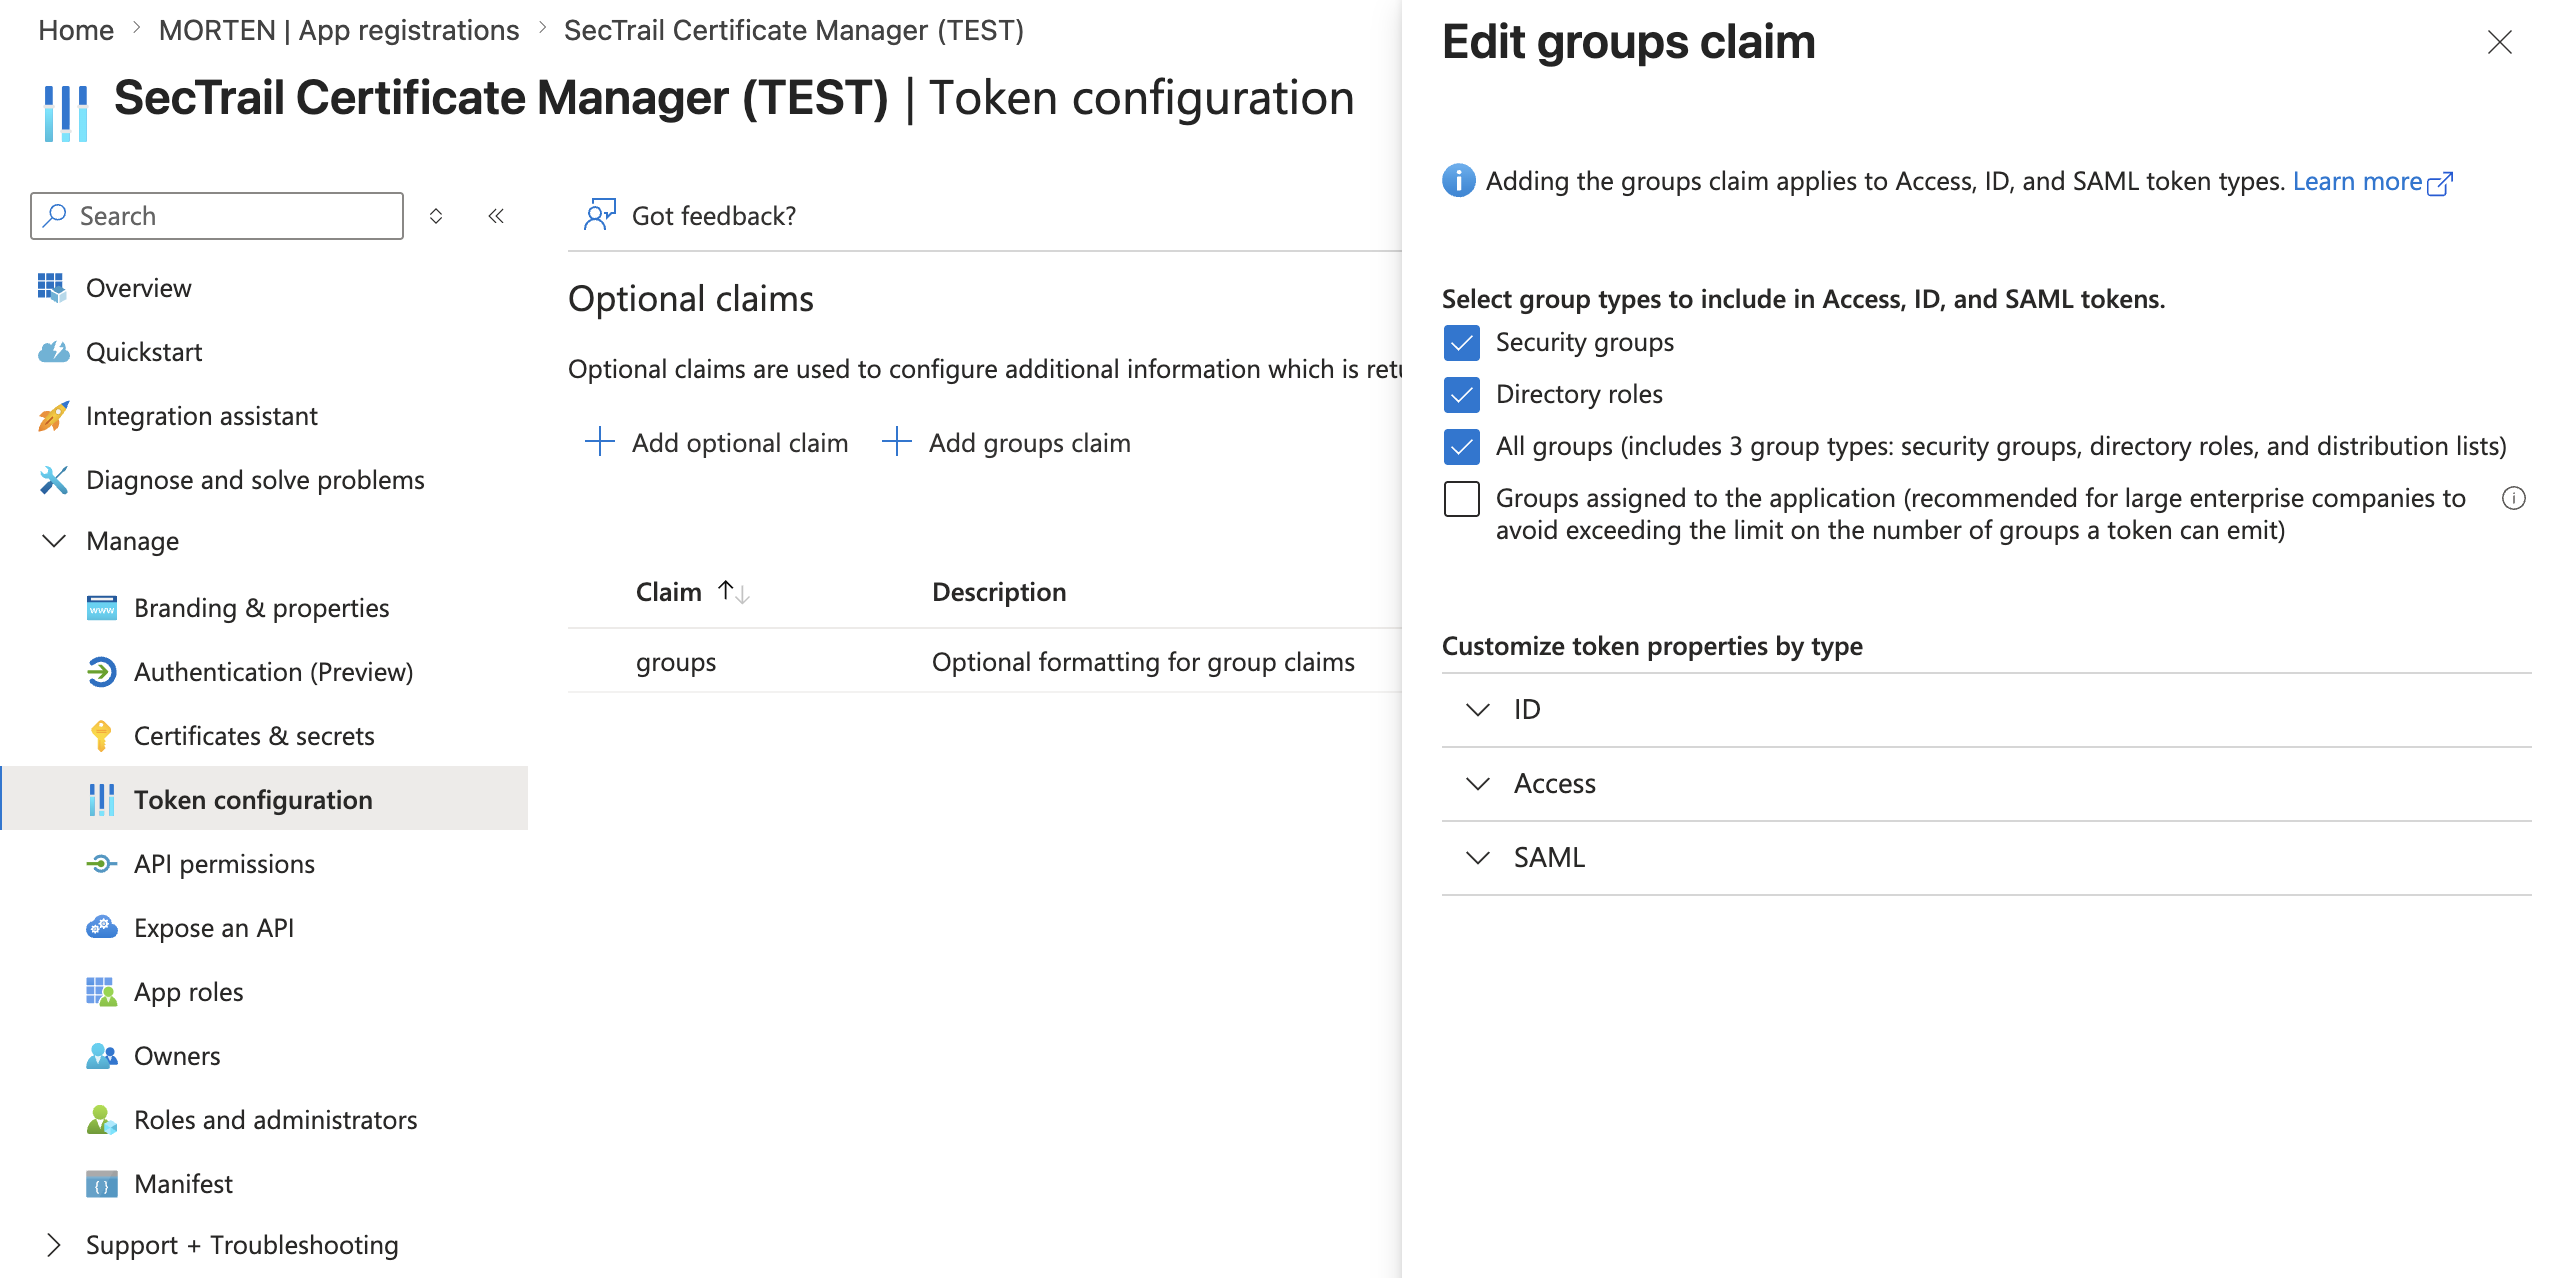2572x1278 pixels.
Task: Click the Got feedback? button
Action: pyautogui.click(x=690, y=215)
